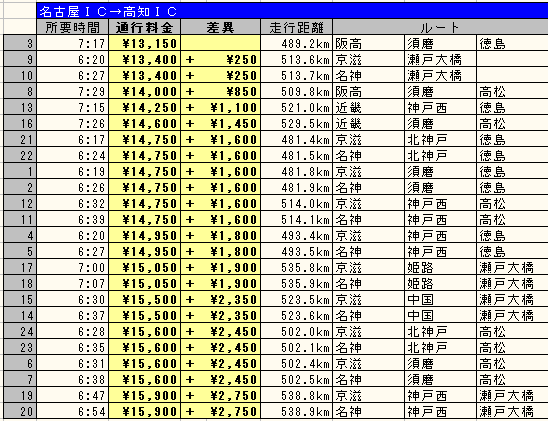Select the 521.0km distance cell

tap(296, 107)
